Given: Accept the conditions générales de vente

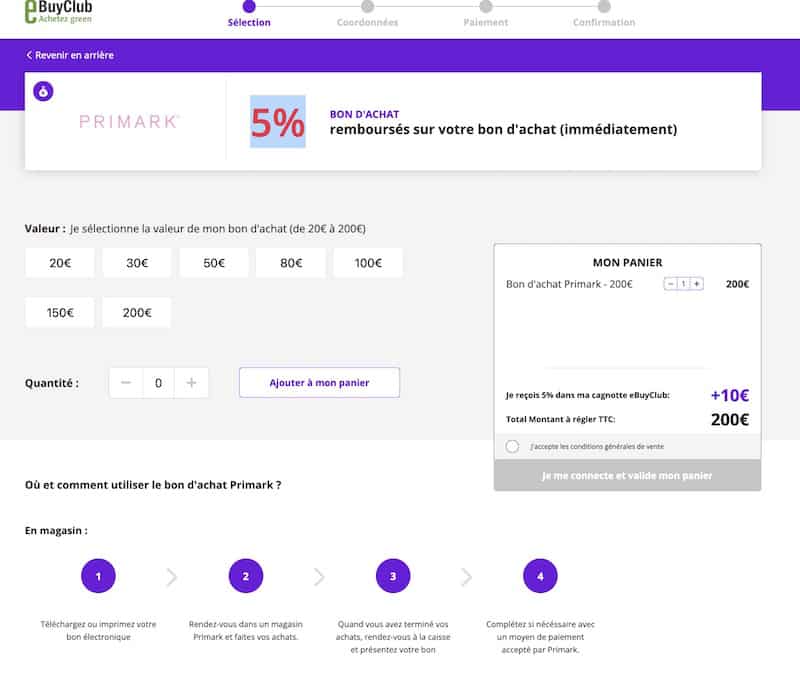Looking at the screenshot, I should click(513, 446).
